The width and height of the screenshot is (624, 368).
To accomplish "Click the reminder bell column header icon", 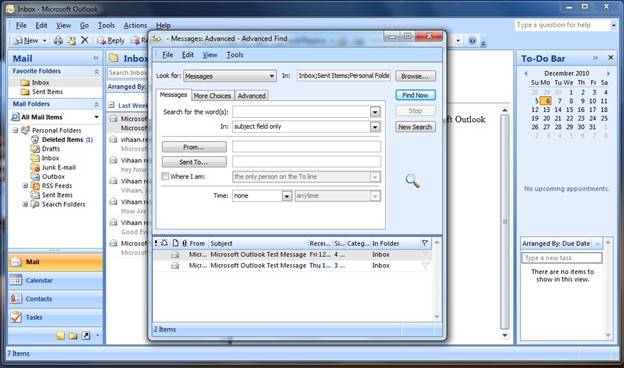I will pyautogui.click(x=164, y=243).
